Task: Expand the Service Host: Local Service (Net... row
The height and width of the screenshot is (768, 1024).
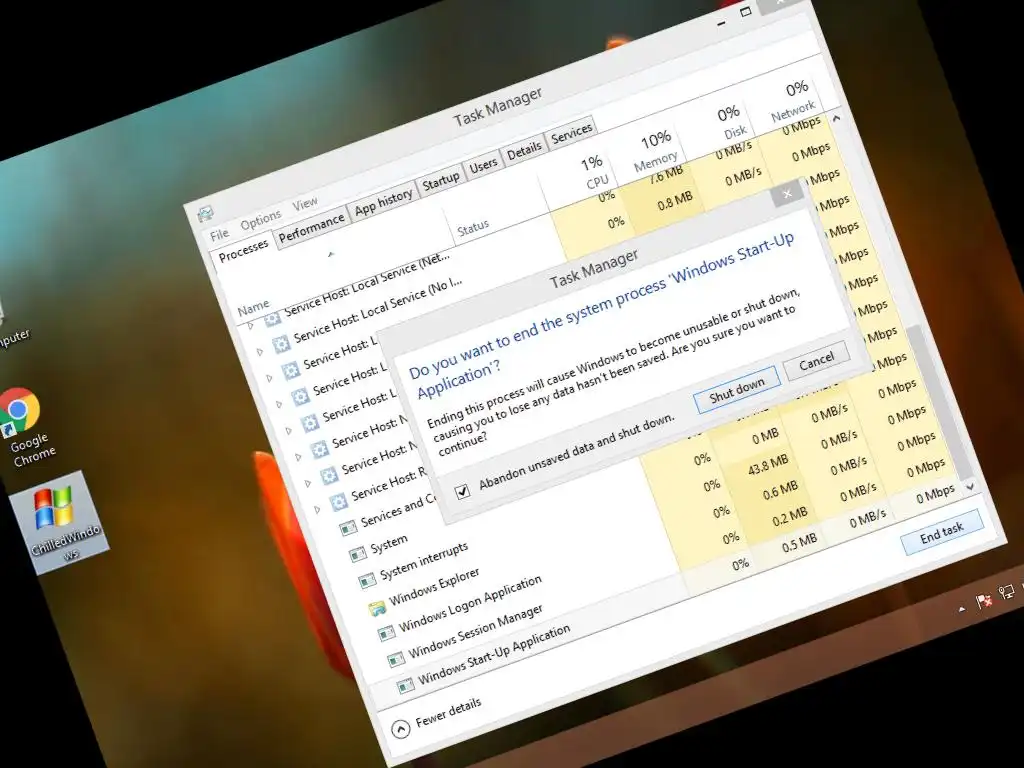Action: coord(250,325)
